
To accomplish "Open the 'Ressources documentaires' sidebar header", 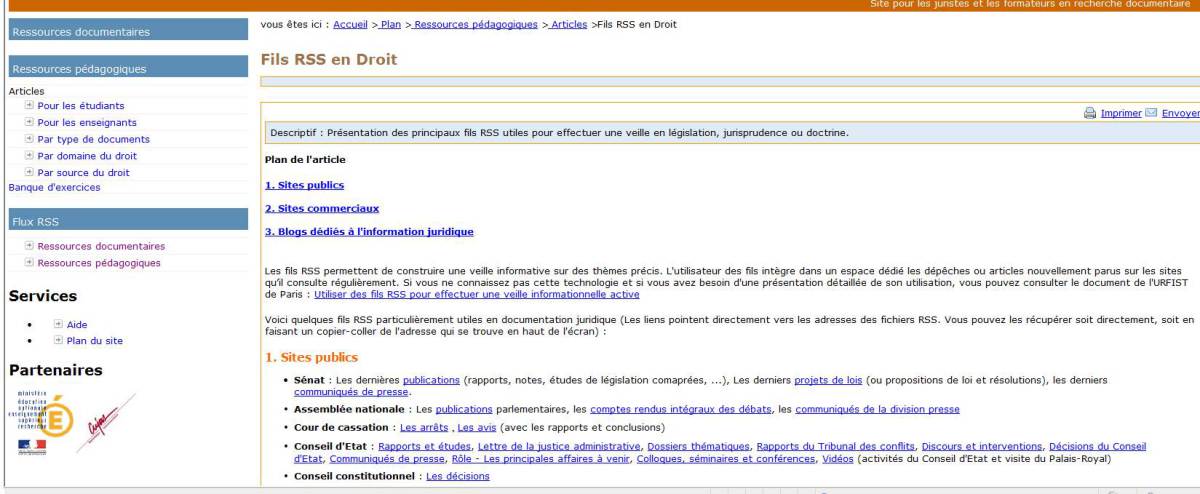I will (81, 32).
